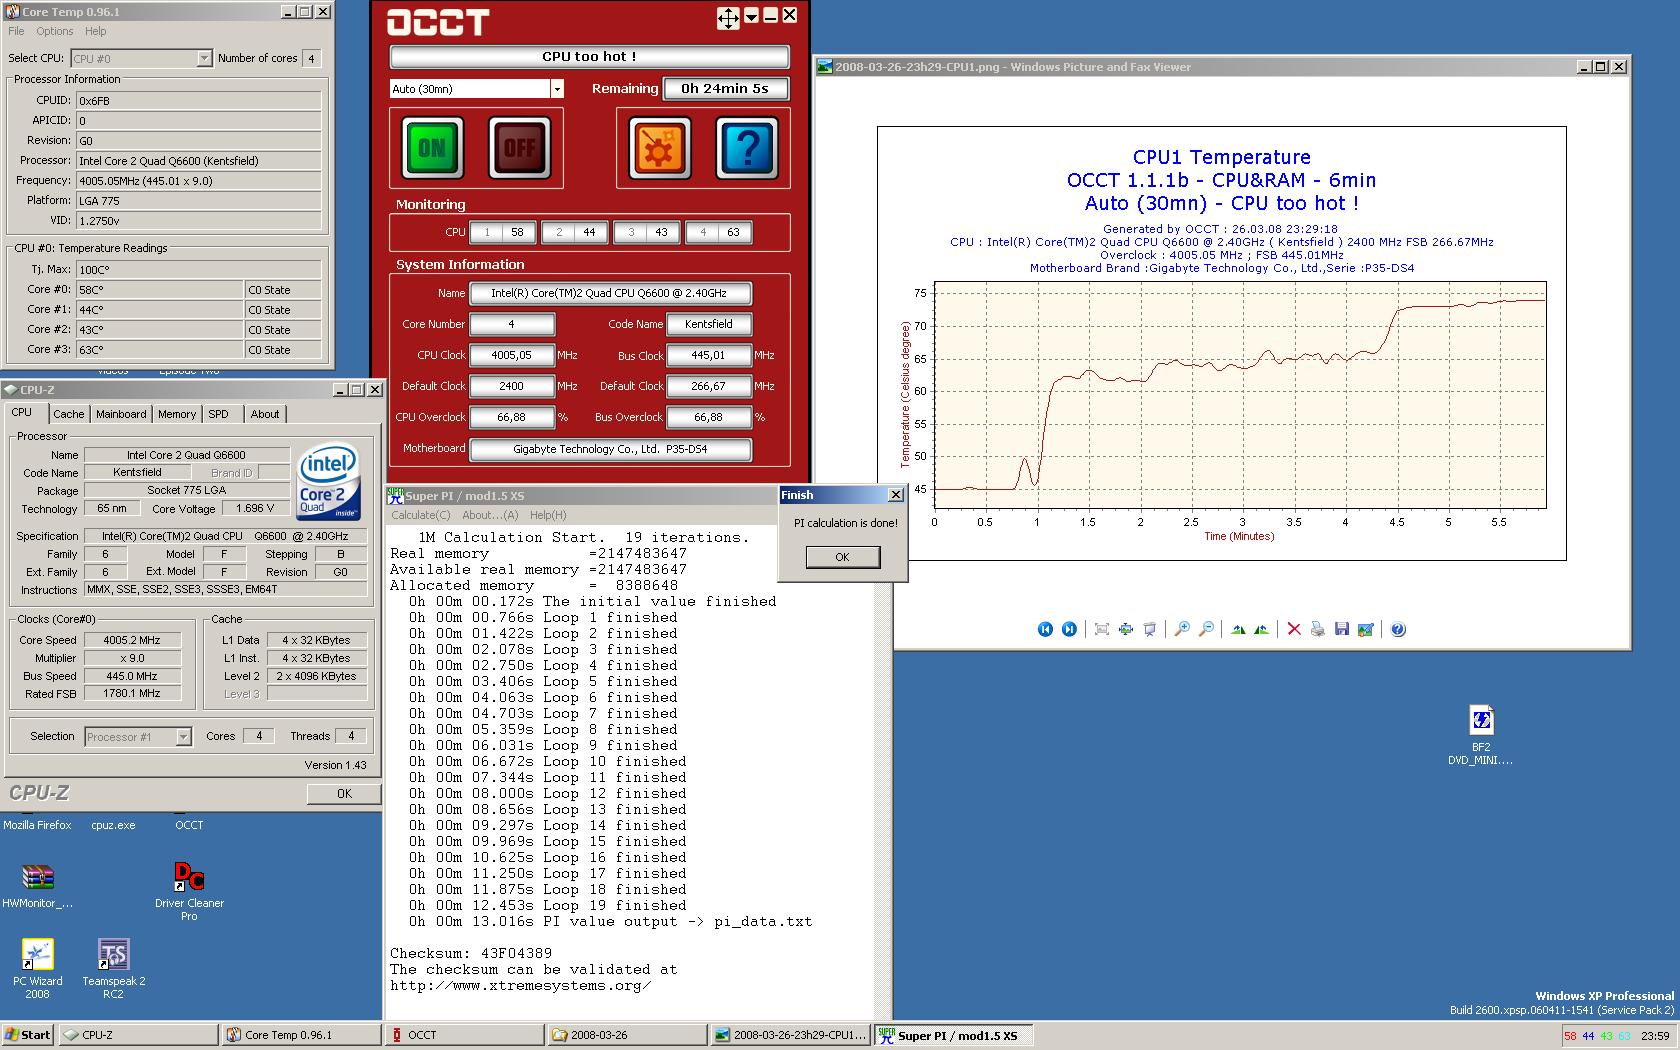
Task: Click OCCT CPU Overclock value 66,88
Action: (x=512, y=417)
